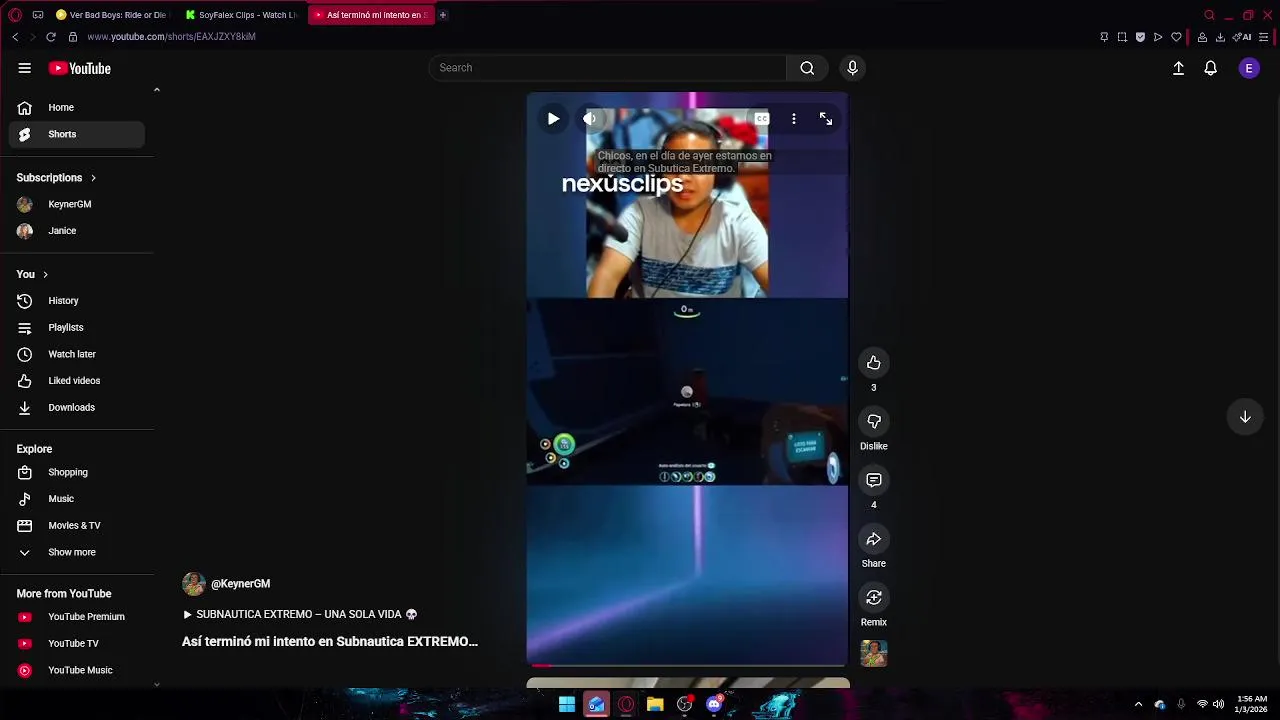This screenshot has height=720, width=1280.
Task: Remix this Short
Action: 874,597
